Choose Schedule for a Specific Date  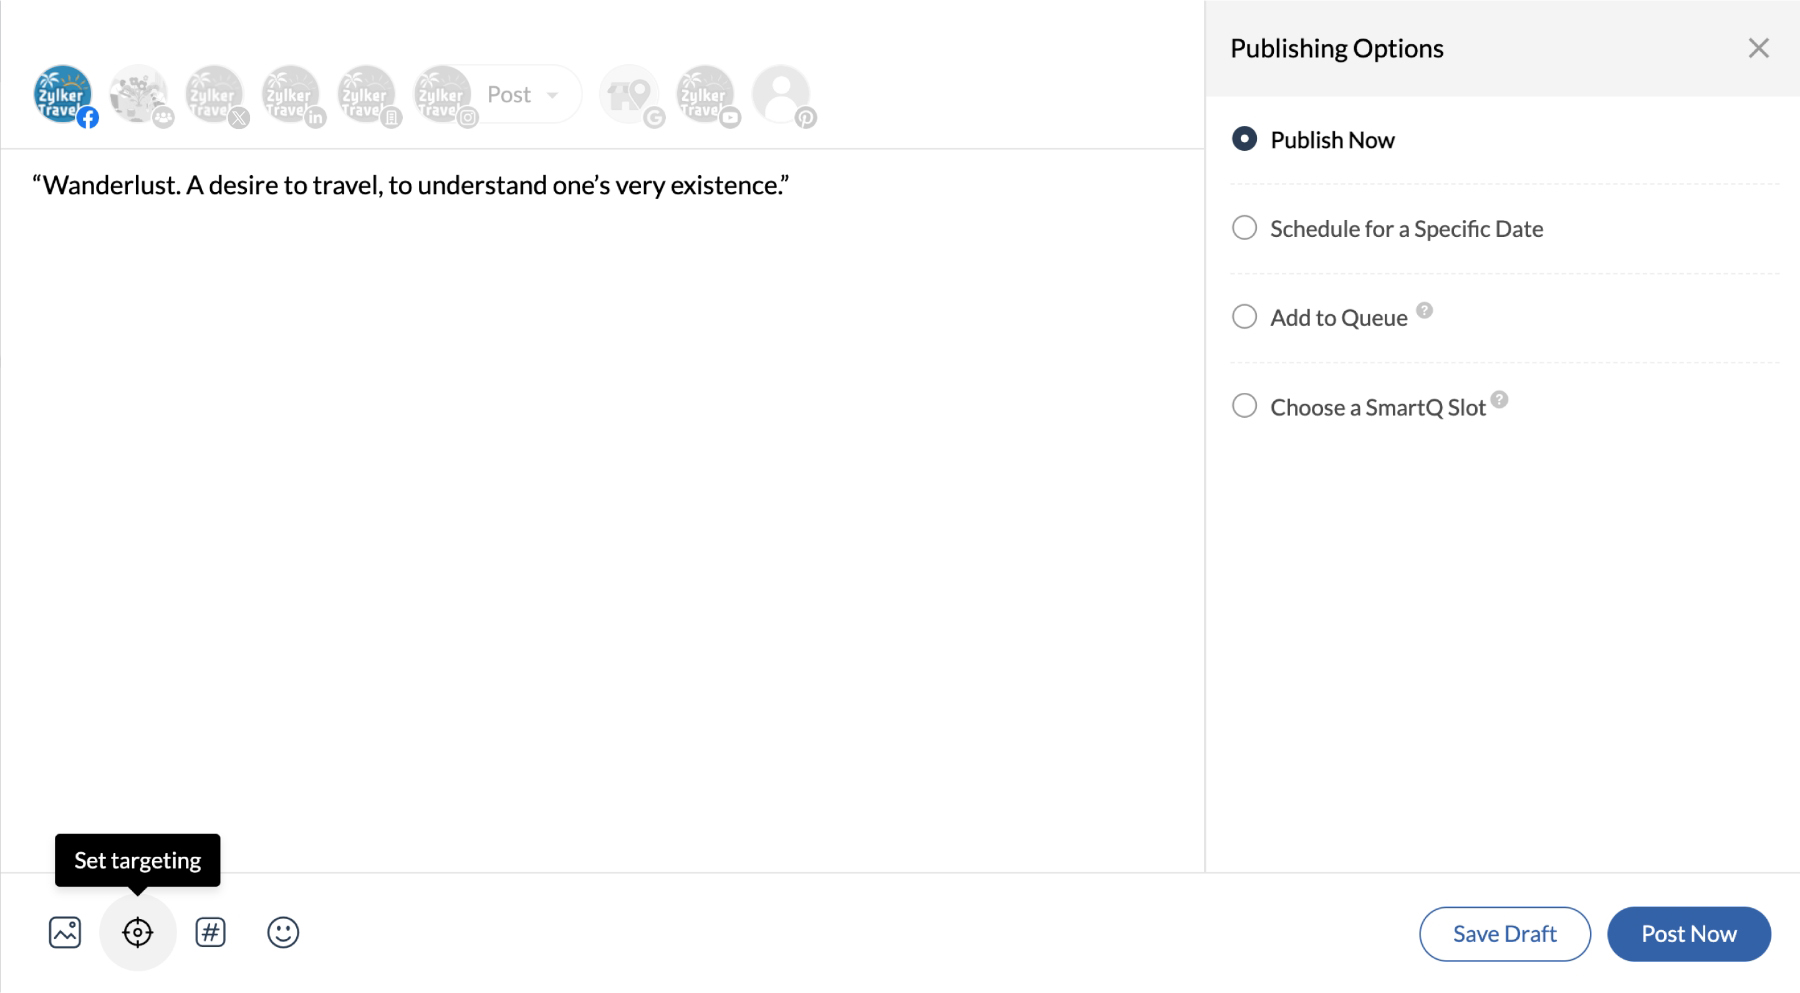pos(1245,228)
